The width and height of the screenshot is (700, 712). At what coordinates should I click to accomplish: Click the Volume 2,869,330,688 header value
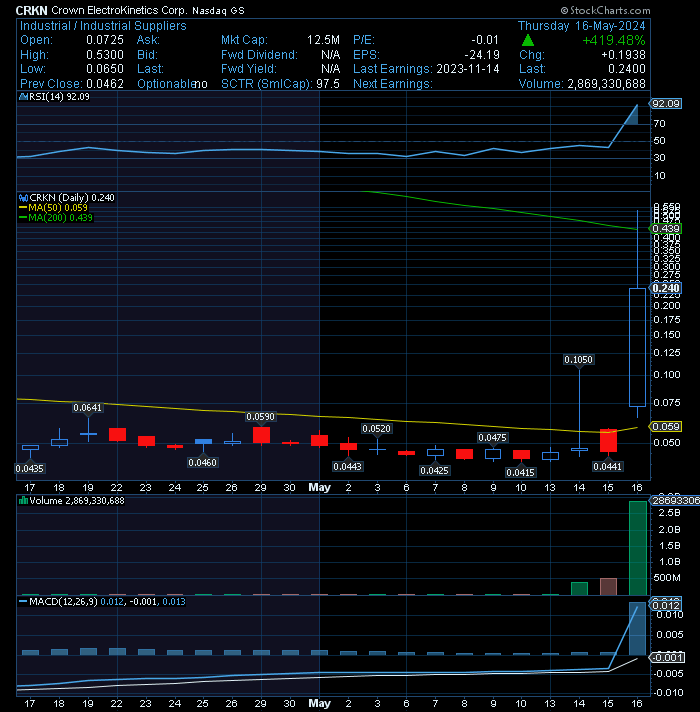pyautogui.click(x=606, y=84)
